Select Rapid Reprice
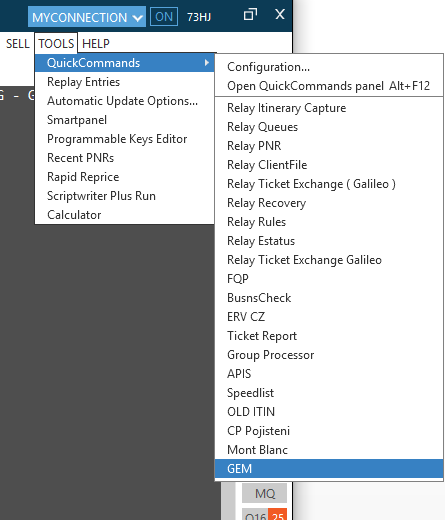Screen dimensions: 445x520 pyautogui.click(x=125, y=177)
